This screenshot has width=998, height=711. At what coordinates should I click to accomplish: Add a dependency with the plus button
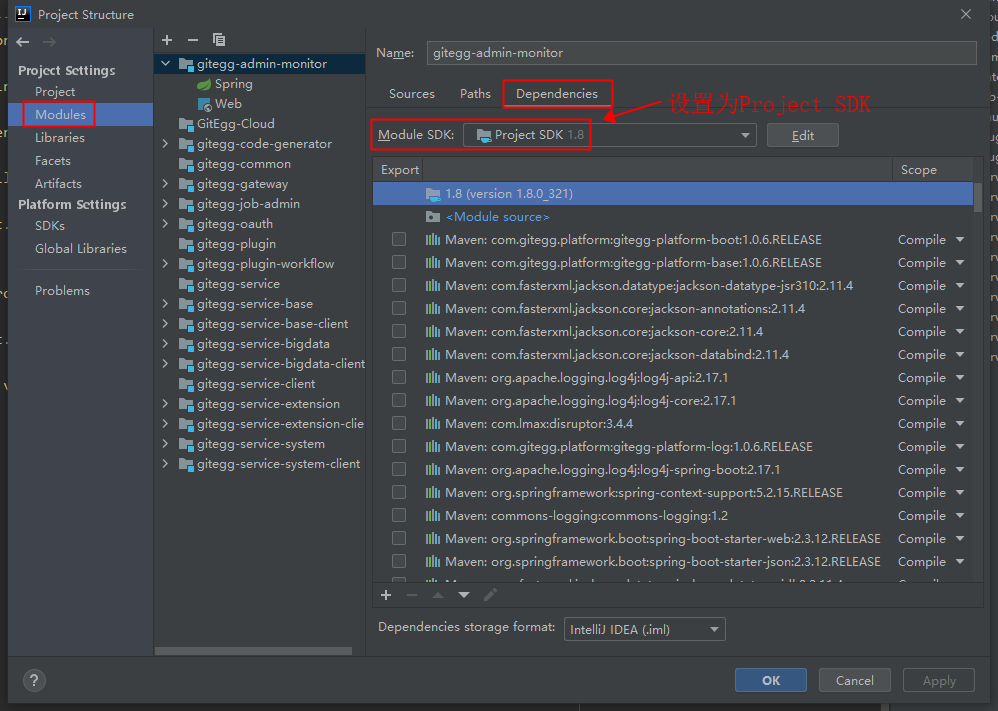click(x=386, y=595)
